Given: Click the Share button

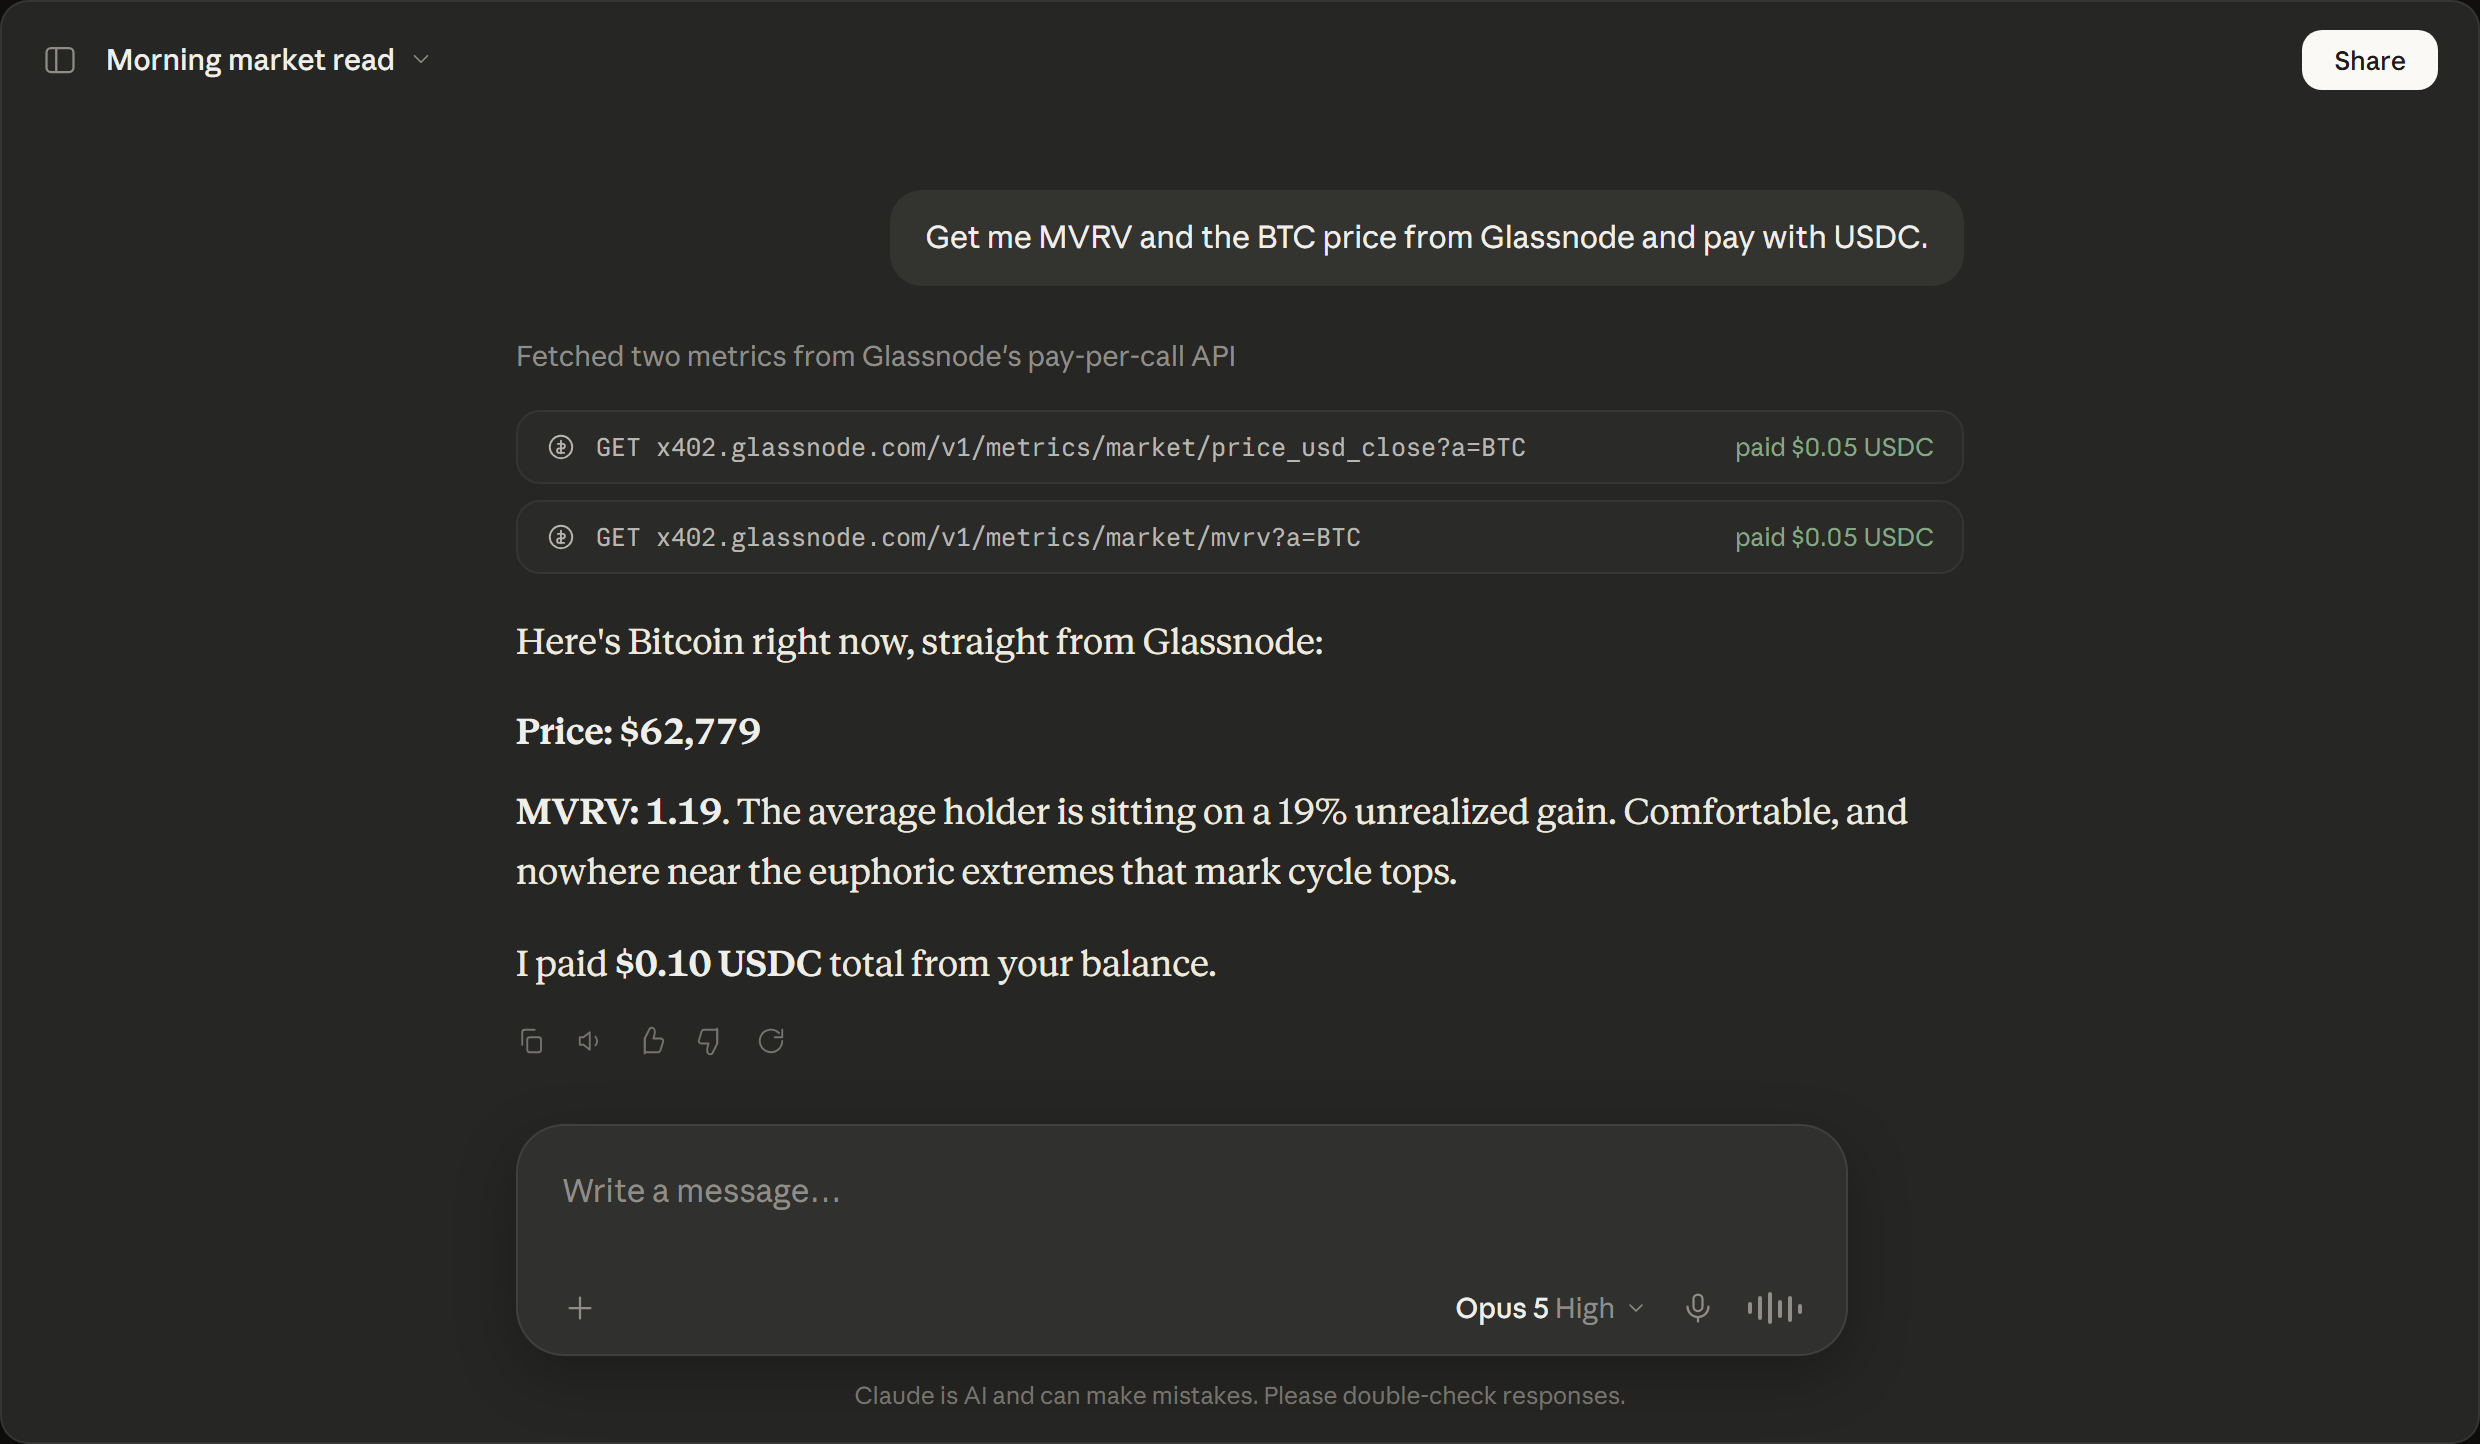Looking at the screenshot, I should (2369, 60).
